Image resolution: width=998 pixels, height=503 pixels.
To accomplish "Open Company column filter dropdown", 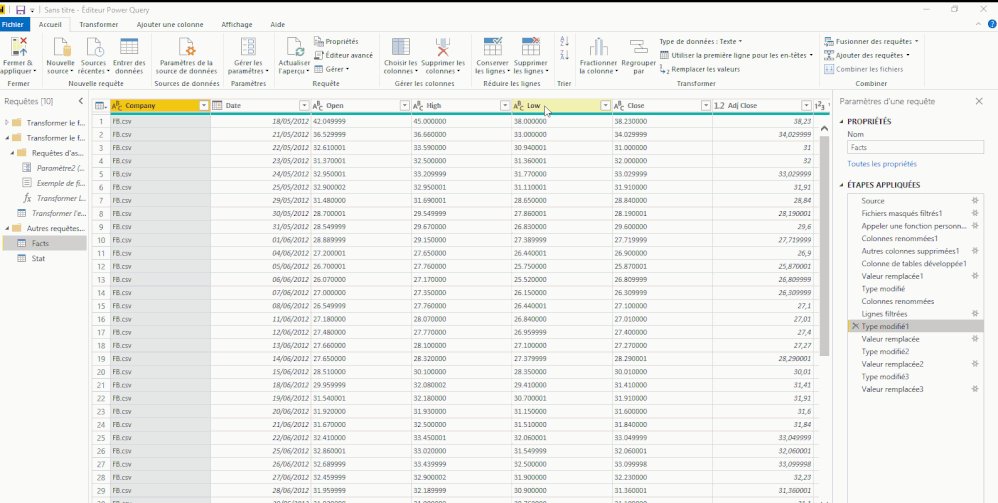I will (x=204, y=106).
